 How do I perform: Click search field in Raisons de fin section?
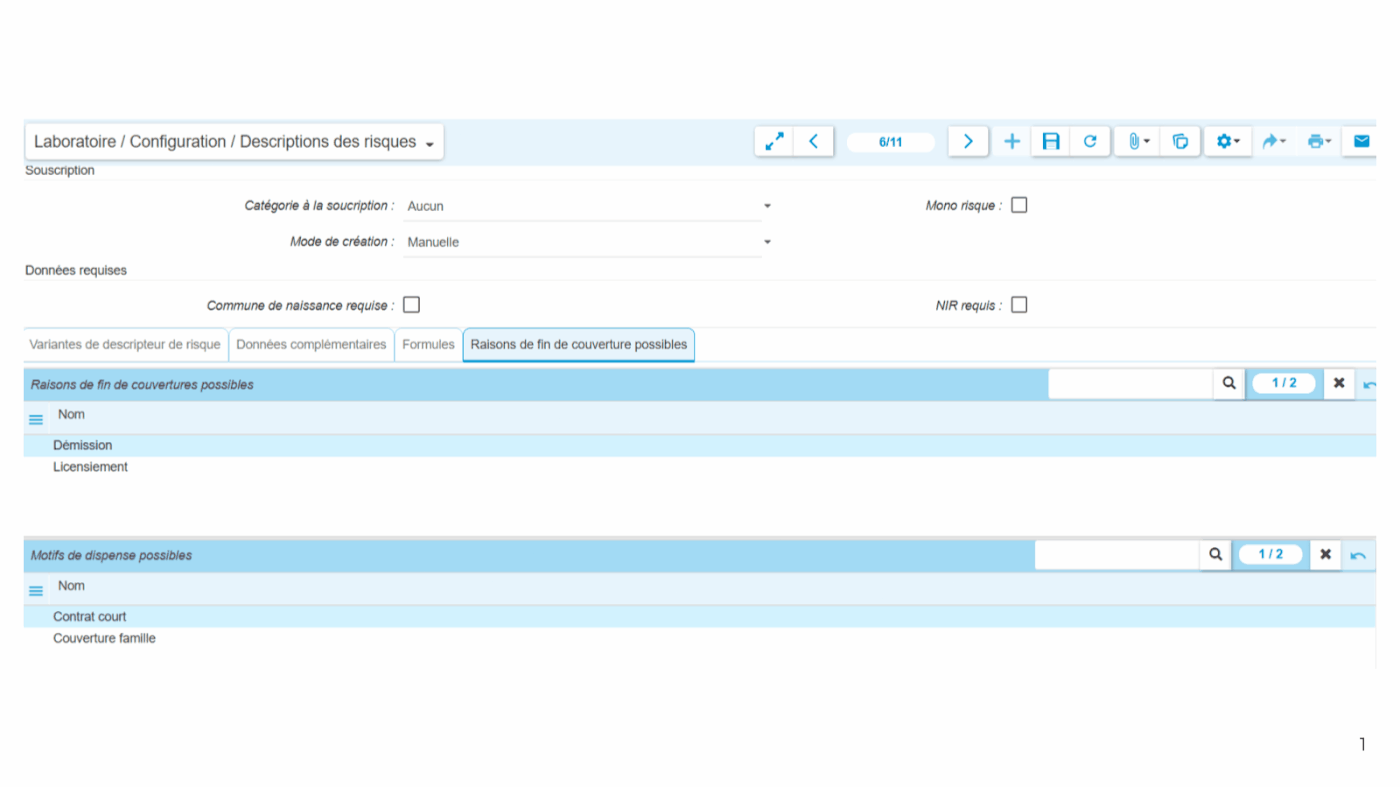click(x=1130, y=383)
